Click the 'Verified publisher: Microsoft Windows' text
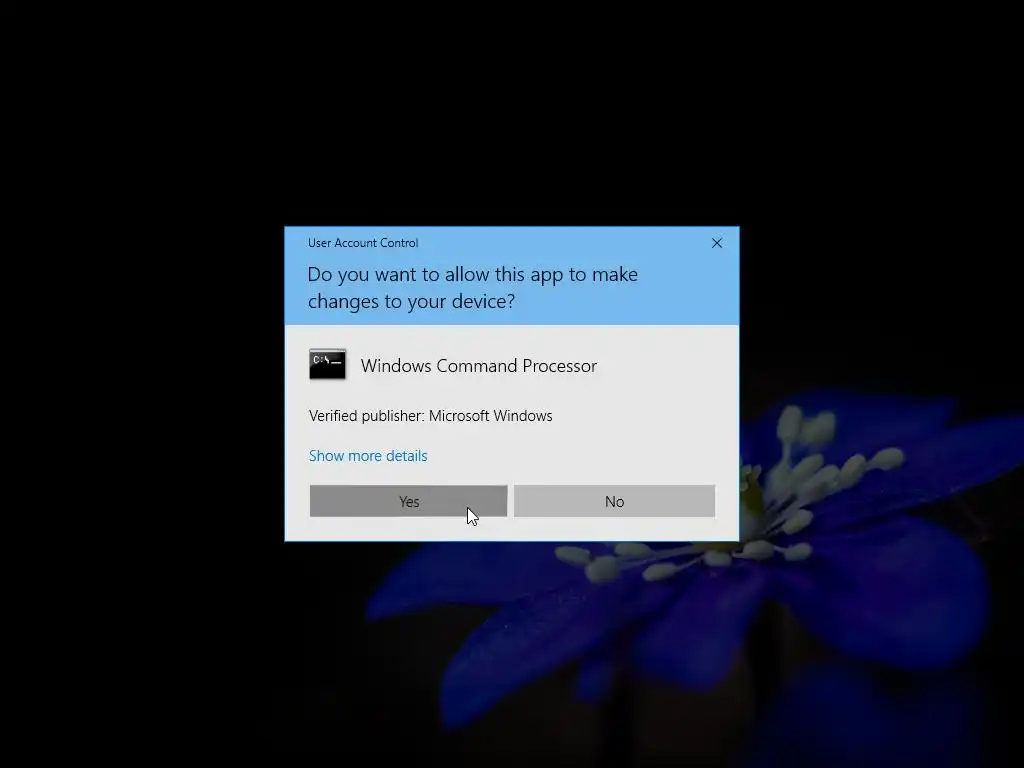This screenshot has height=768, width=1024. point(430,416)
